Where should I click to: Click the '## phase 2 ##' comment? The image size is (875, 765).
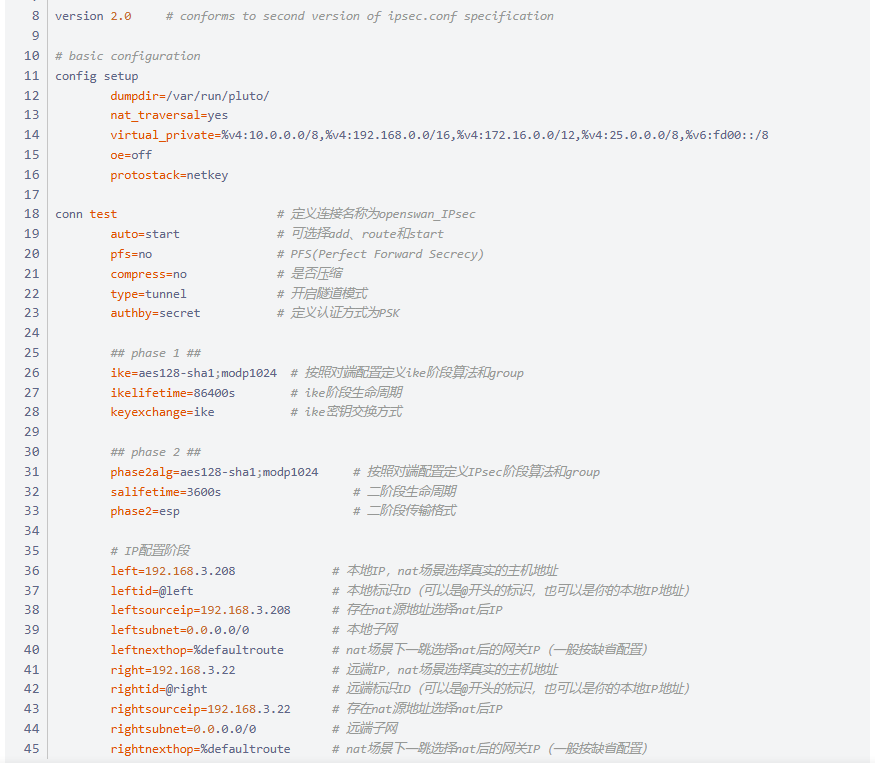(156, 452)
